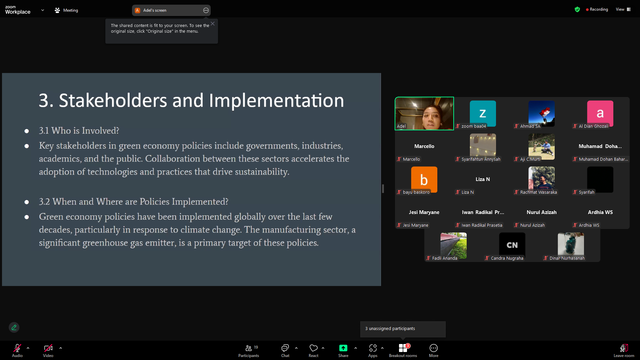Open Breakout rooms
The height and width of the screenshot is (360, 640).
point(403,350)
